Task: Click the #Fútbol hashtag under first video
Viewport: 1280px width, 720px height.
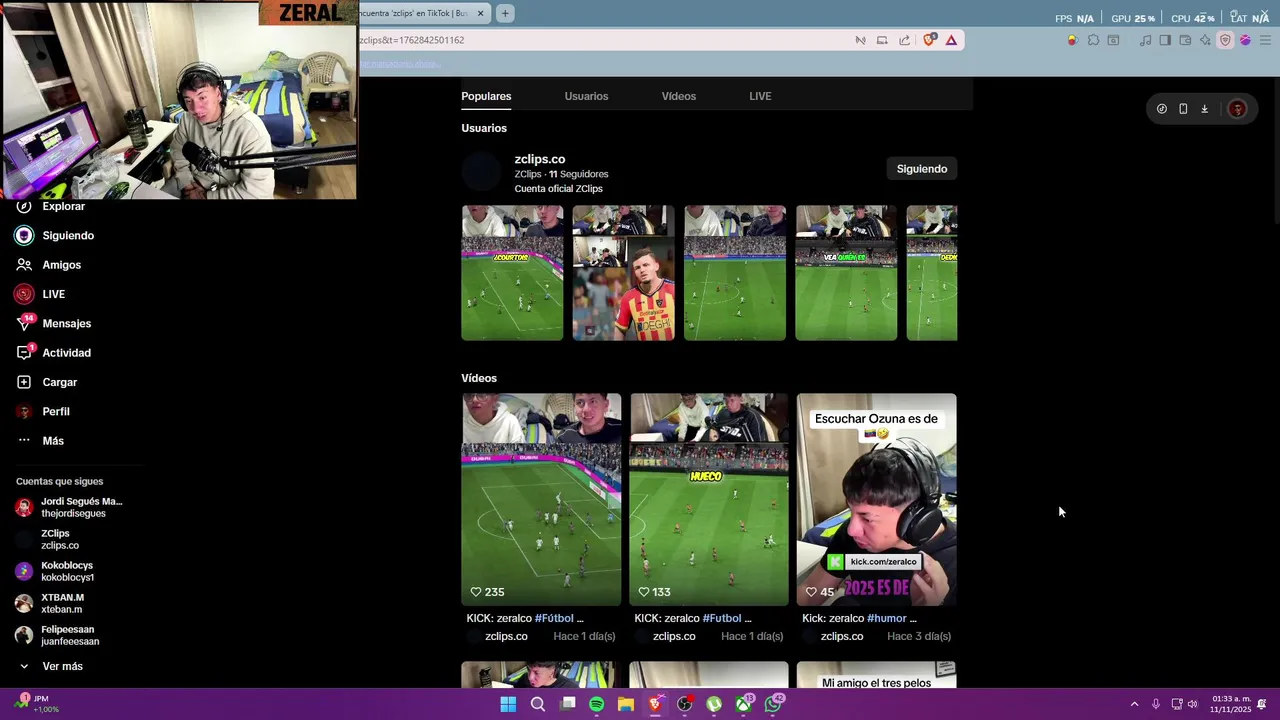Action: pyautogui.click(x=553, y=618)
